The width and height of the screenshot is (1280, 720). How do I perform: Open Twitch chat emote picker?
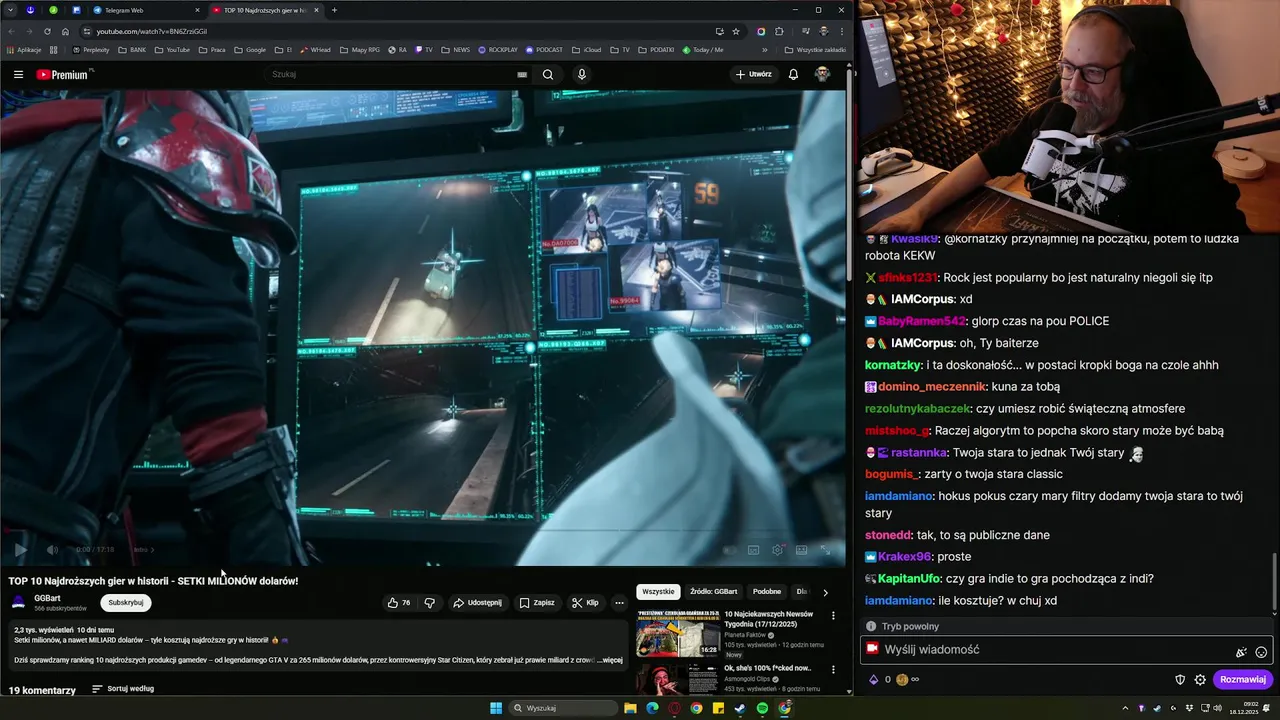coord(1261,651)
